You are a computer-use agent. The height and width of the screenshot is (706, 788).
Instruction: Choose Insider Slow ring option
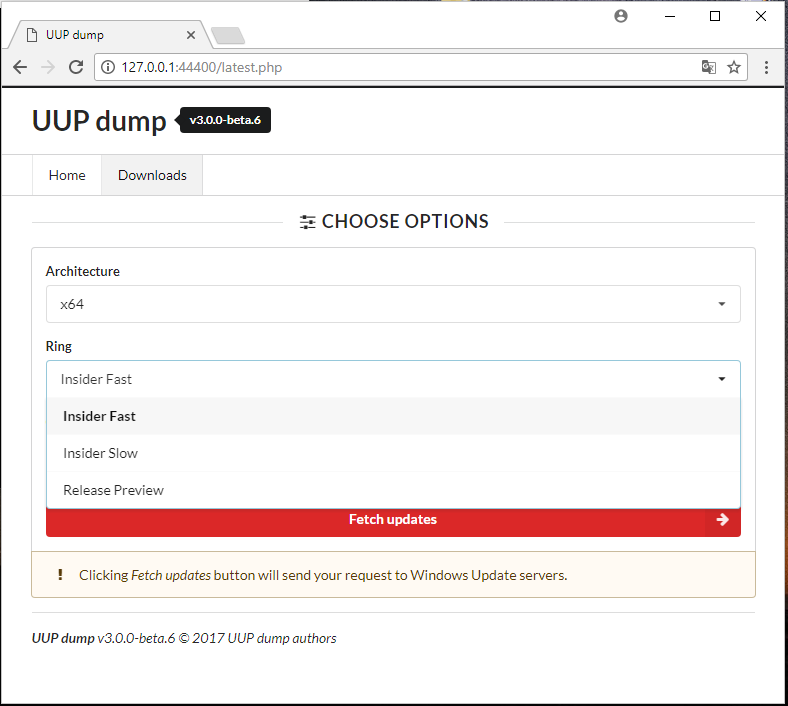click(393, 453)
